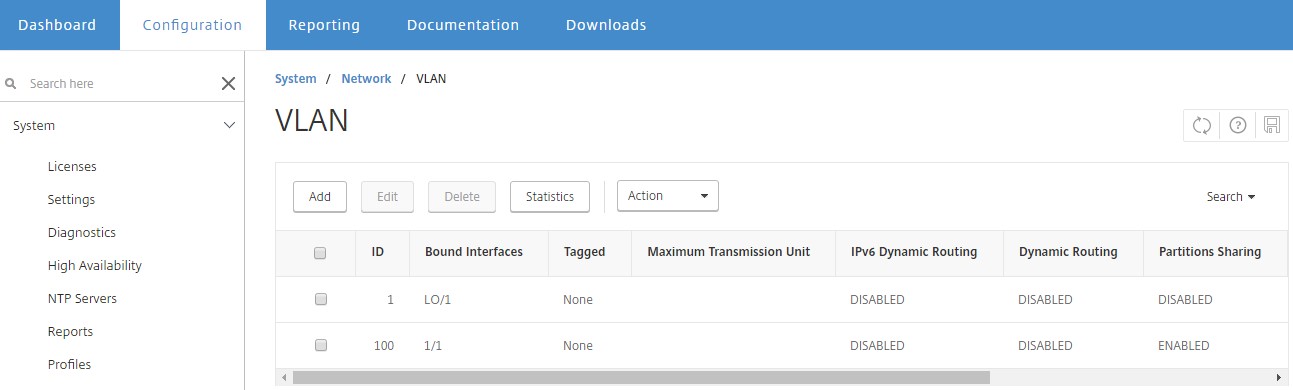Open Profiles in the sidebar
Image resolution: width=1293 pixels, height=390 pixels.
click(x=69, y=365)
